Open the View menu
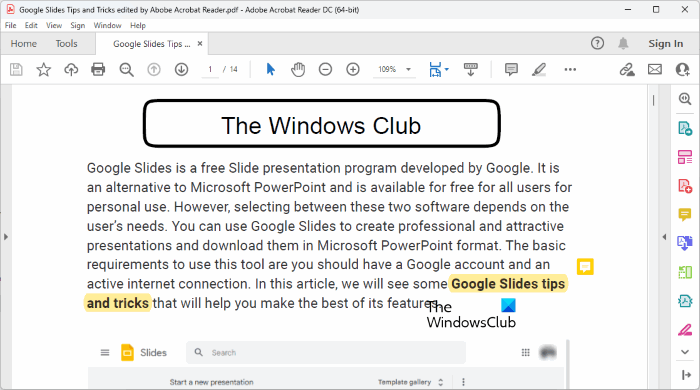The width and height of the screenshot is (700, 390). click(x=54, y=25)
